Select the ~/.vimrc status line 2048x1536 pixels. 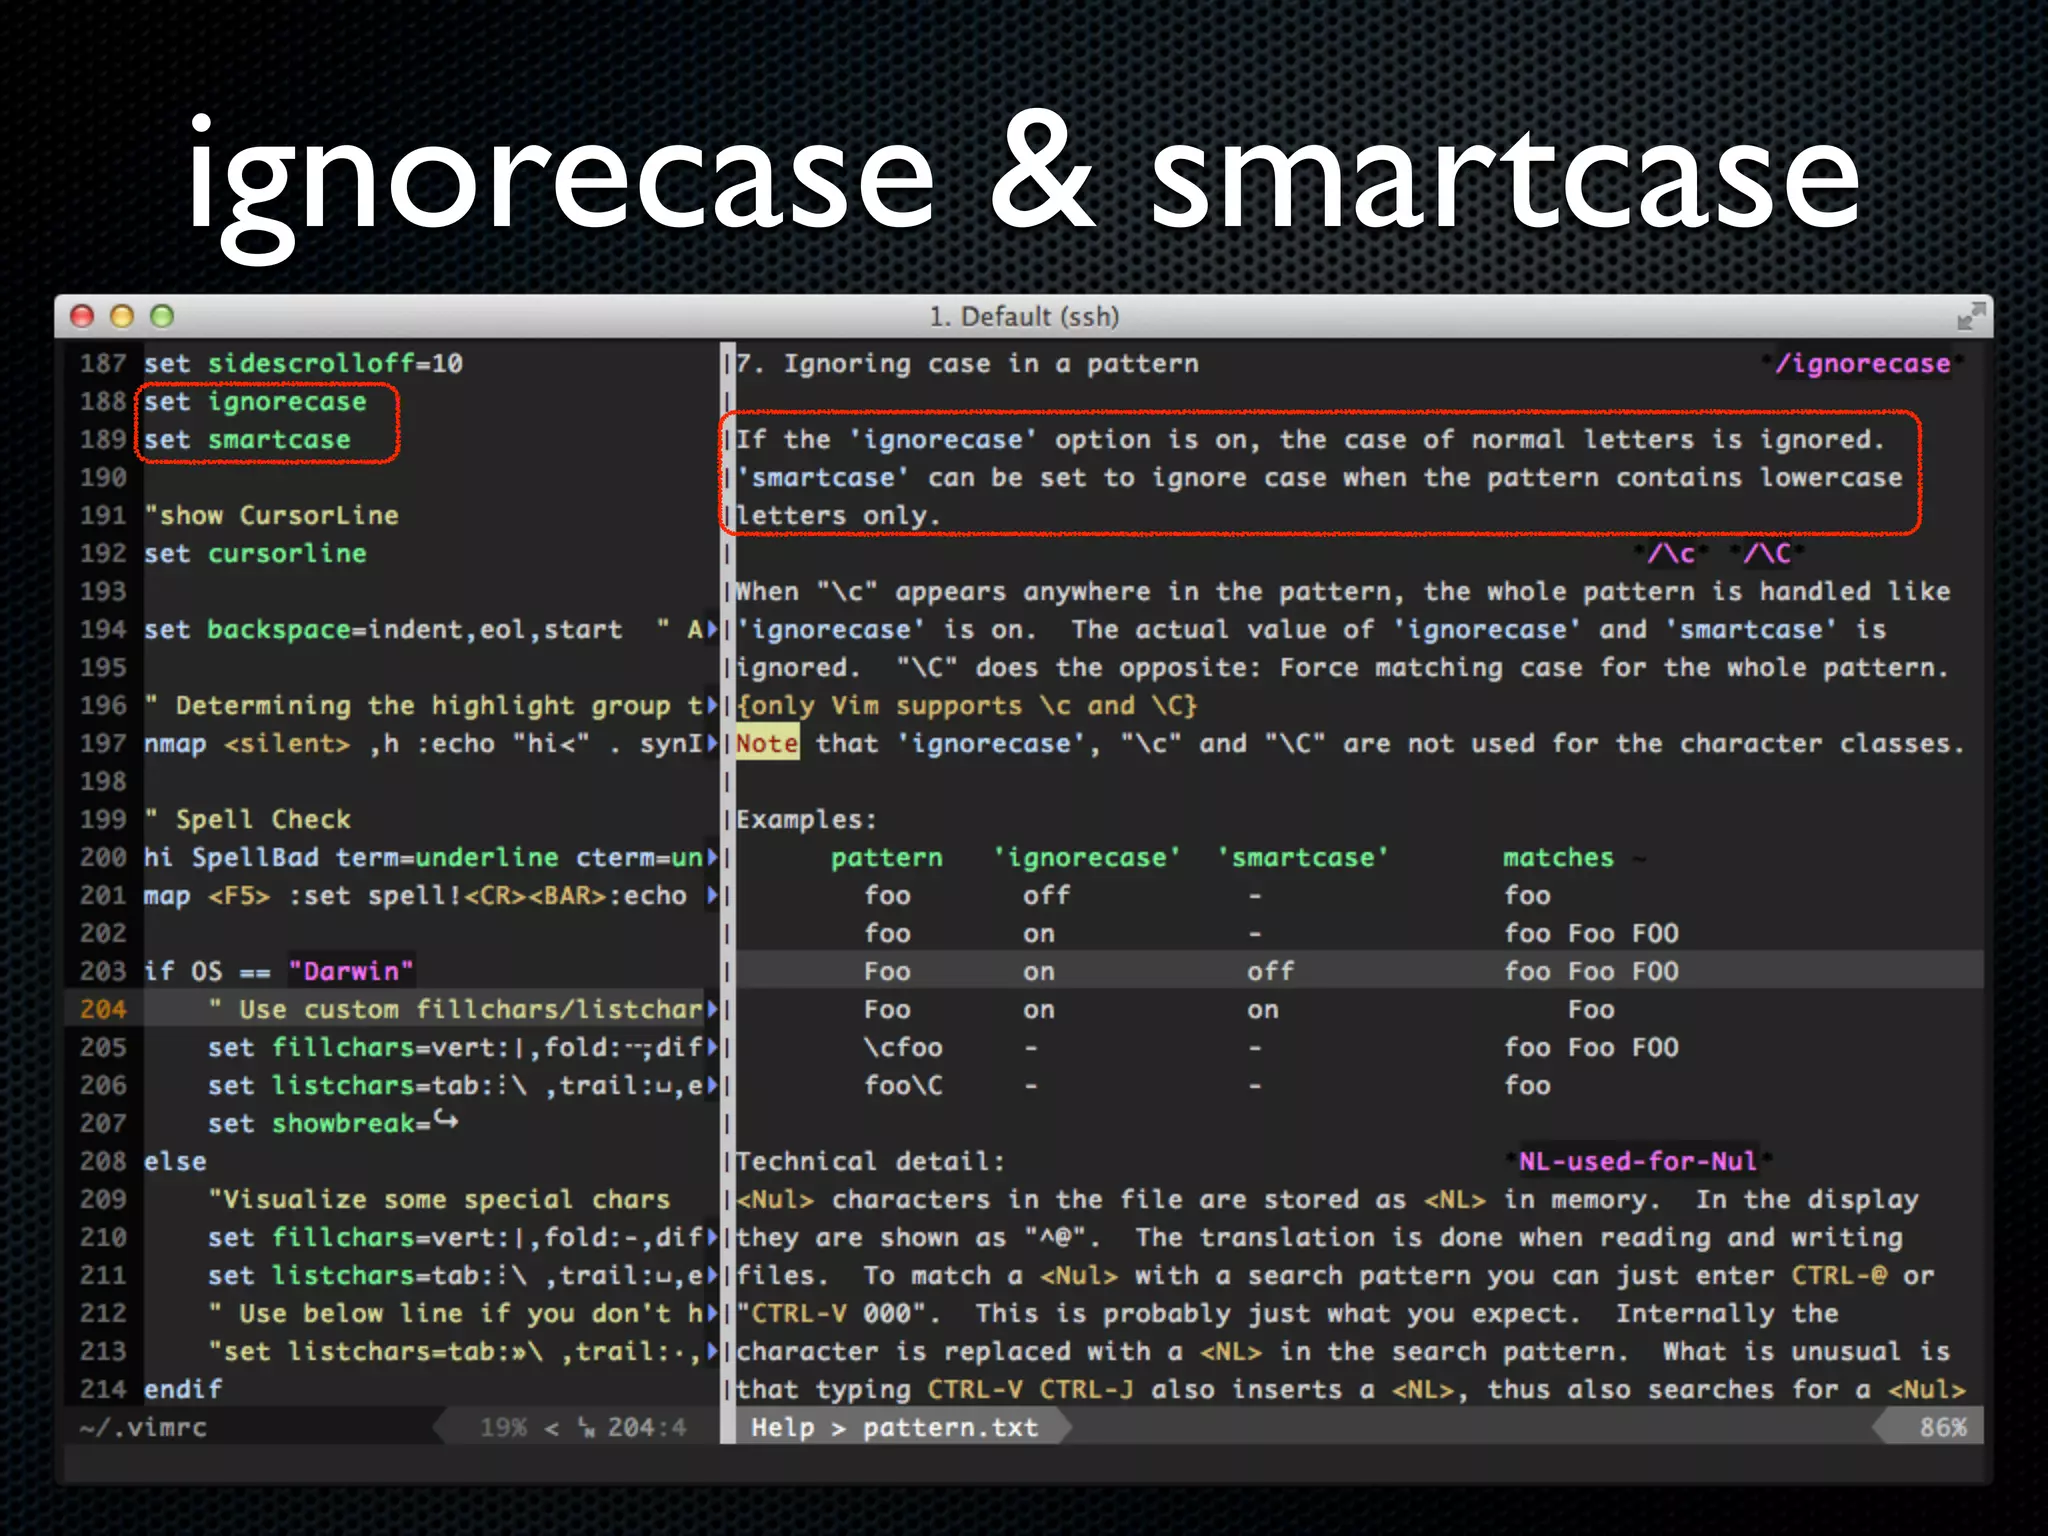pos(144,1428)
